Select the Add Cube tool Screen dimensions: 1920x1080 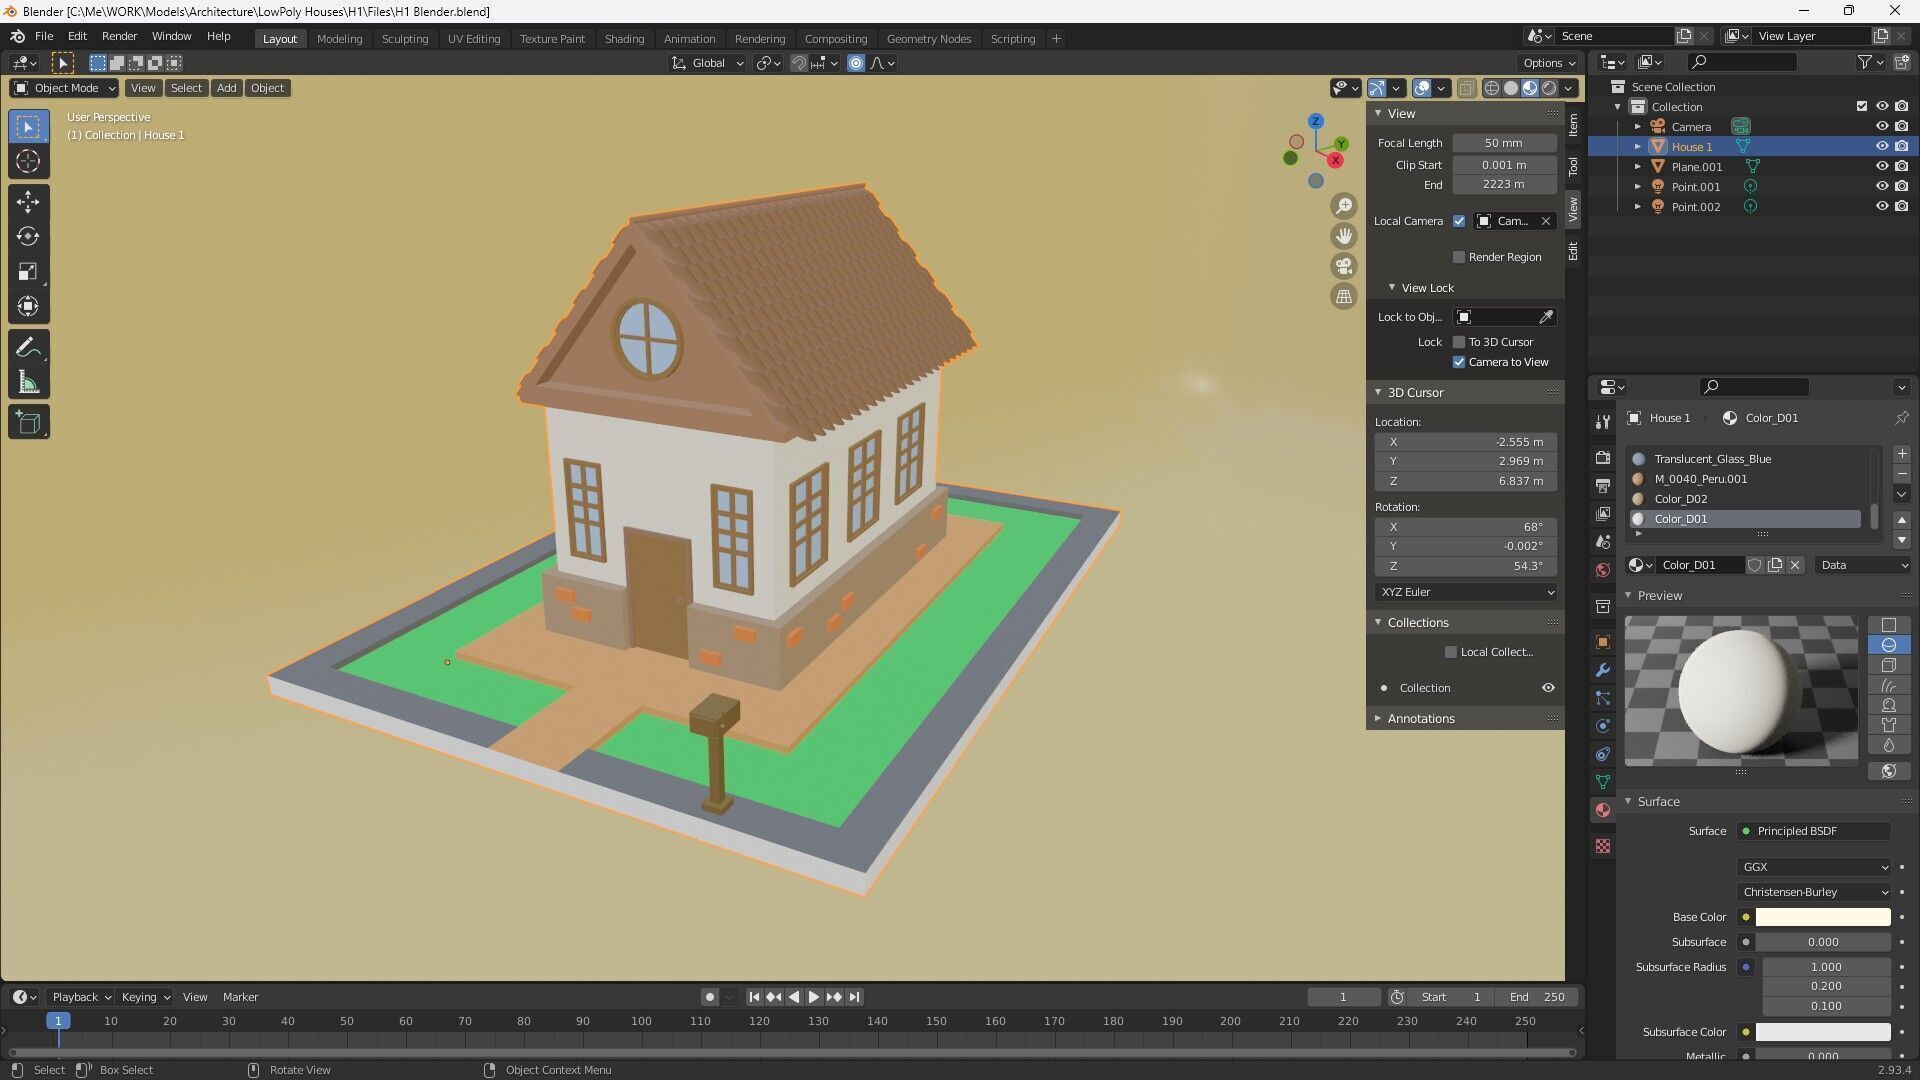click(x=28, y=422)
